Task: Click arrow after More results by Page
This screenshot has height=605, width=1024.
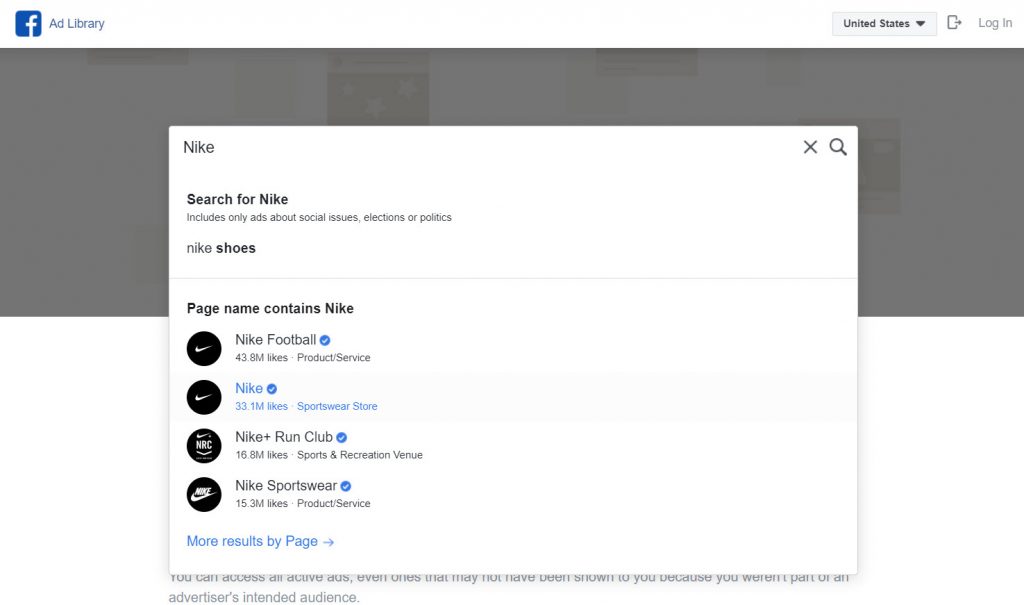Action: coord(328,542)
